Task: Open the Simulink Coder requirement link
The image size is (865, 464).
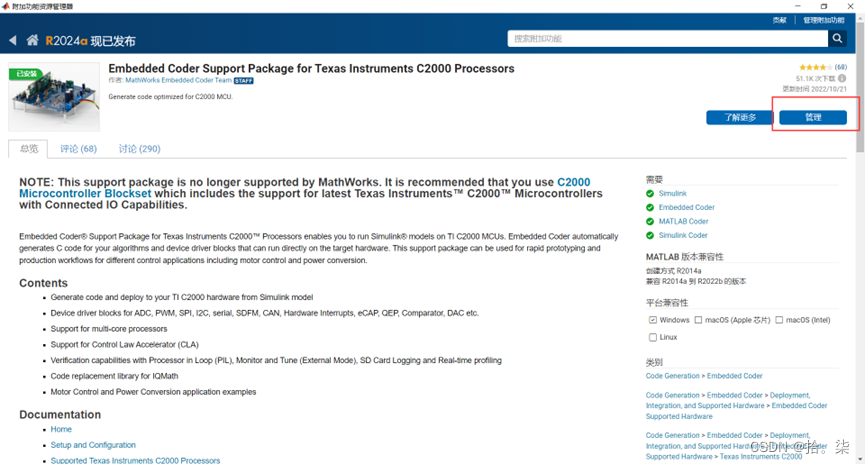Action: [x=683, y=236]
